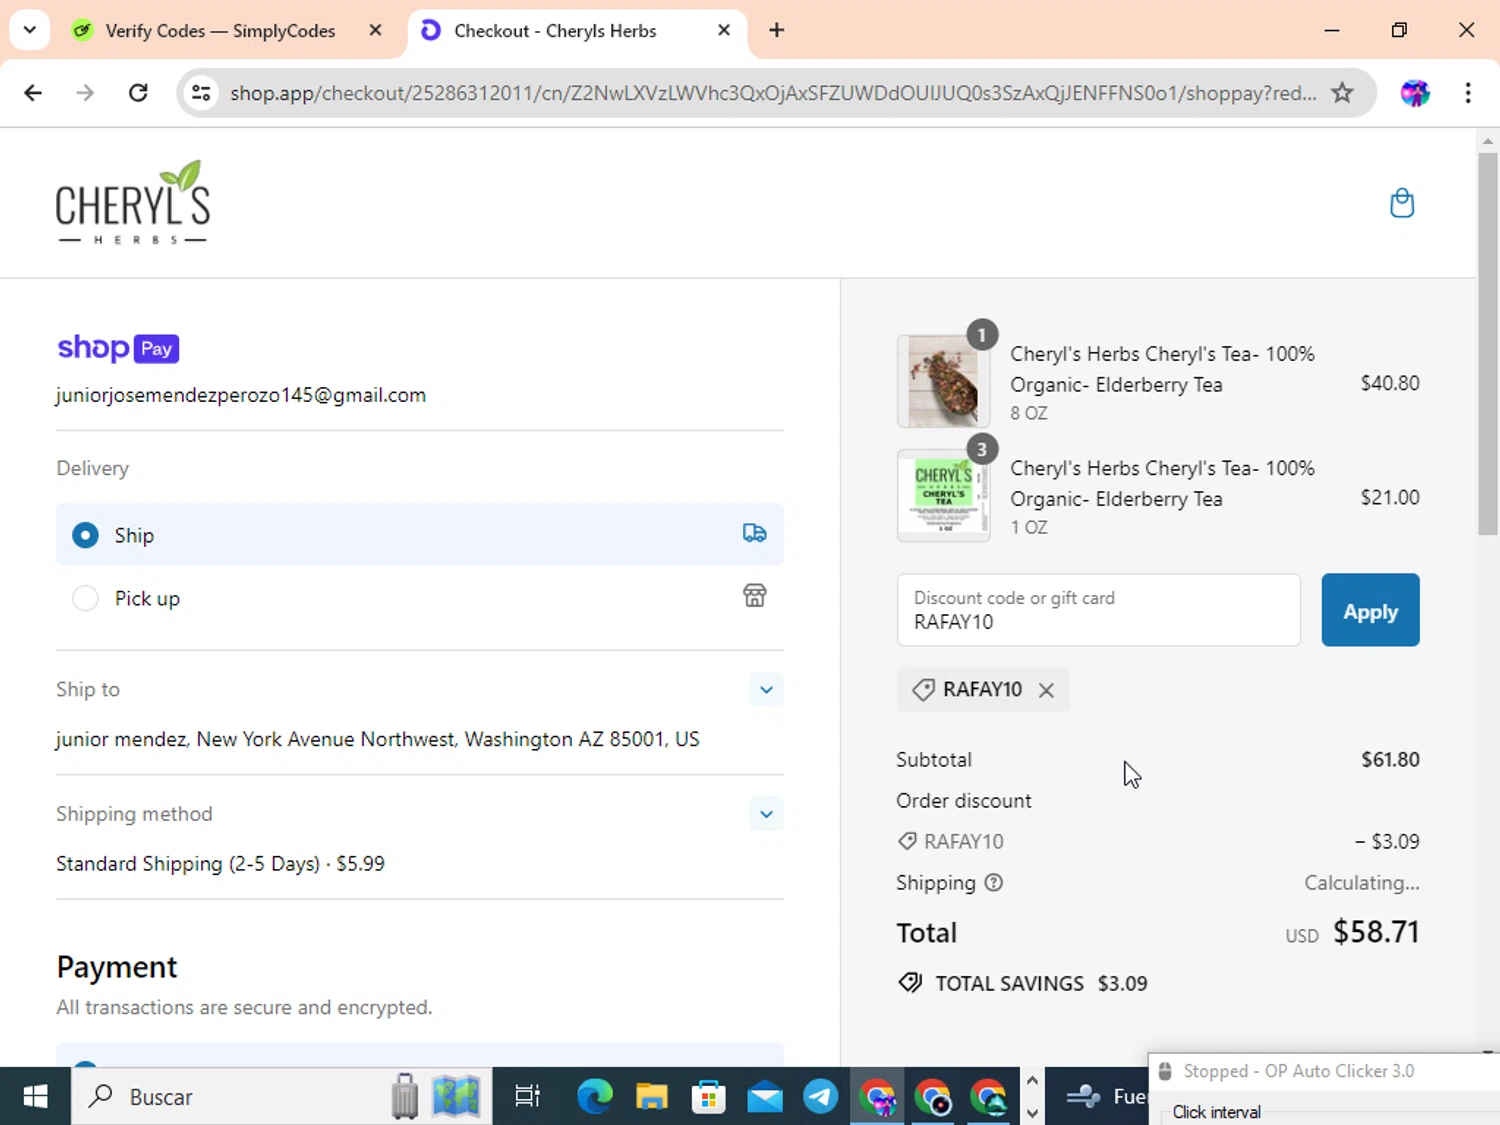Click the active Chrome window on the taskbar

tap(878, 1097)
